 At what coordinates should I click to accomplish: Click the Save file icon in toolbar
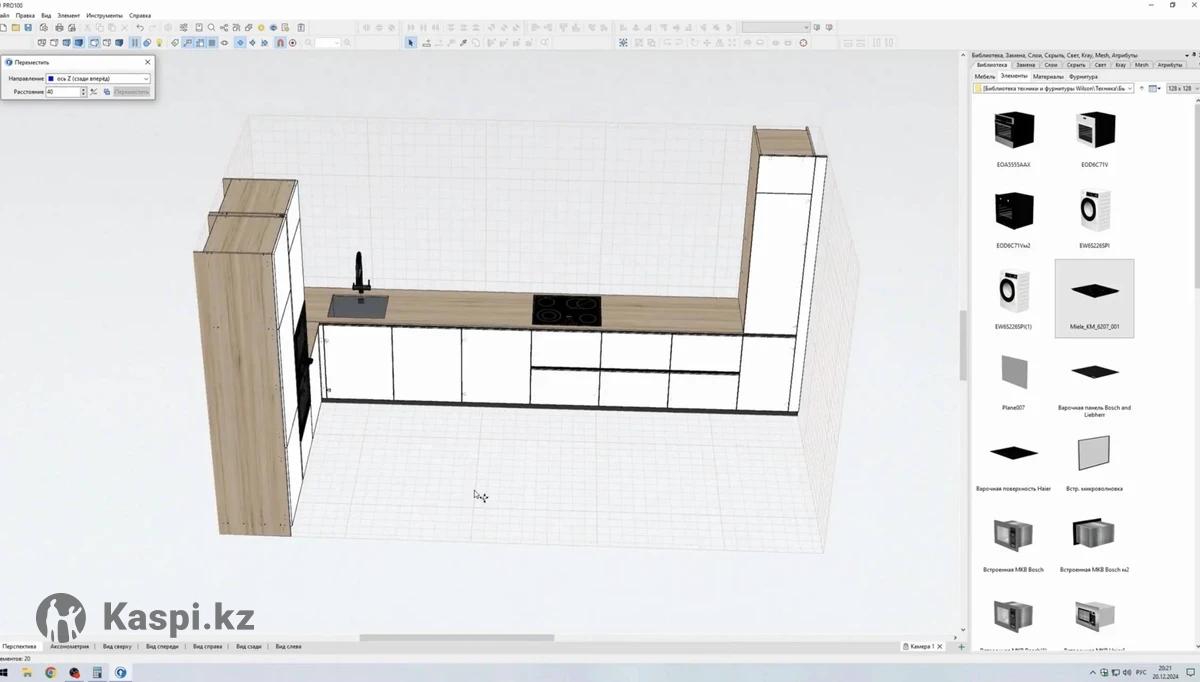click(x=29, y=28)
